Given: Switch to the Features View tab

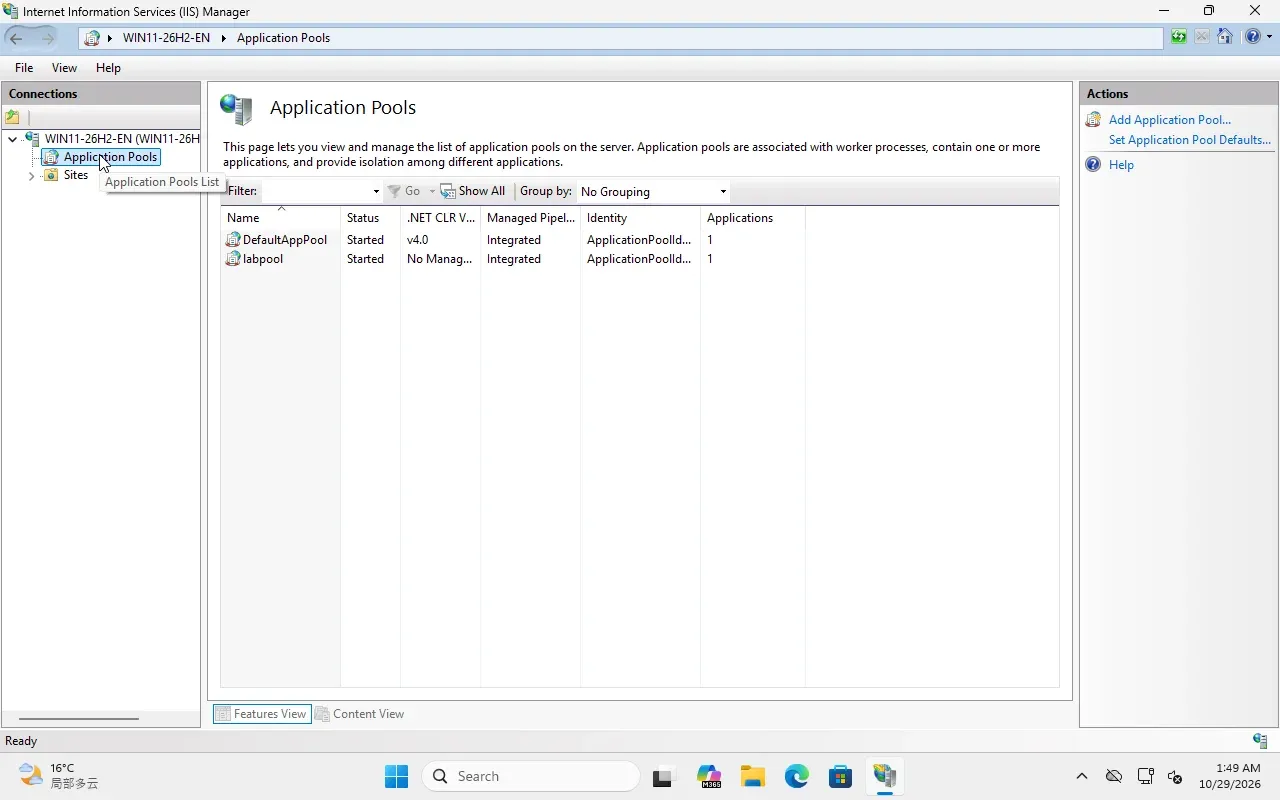Looking at the screenshot, I should 262,714.
